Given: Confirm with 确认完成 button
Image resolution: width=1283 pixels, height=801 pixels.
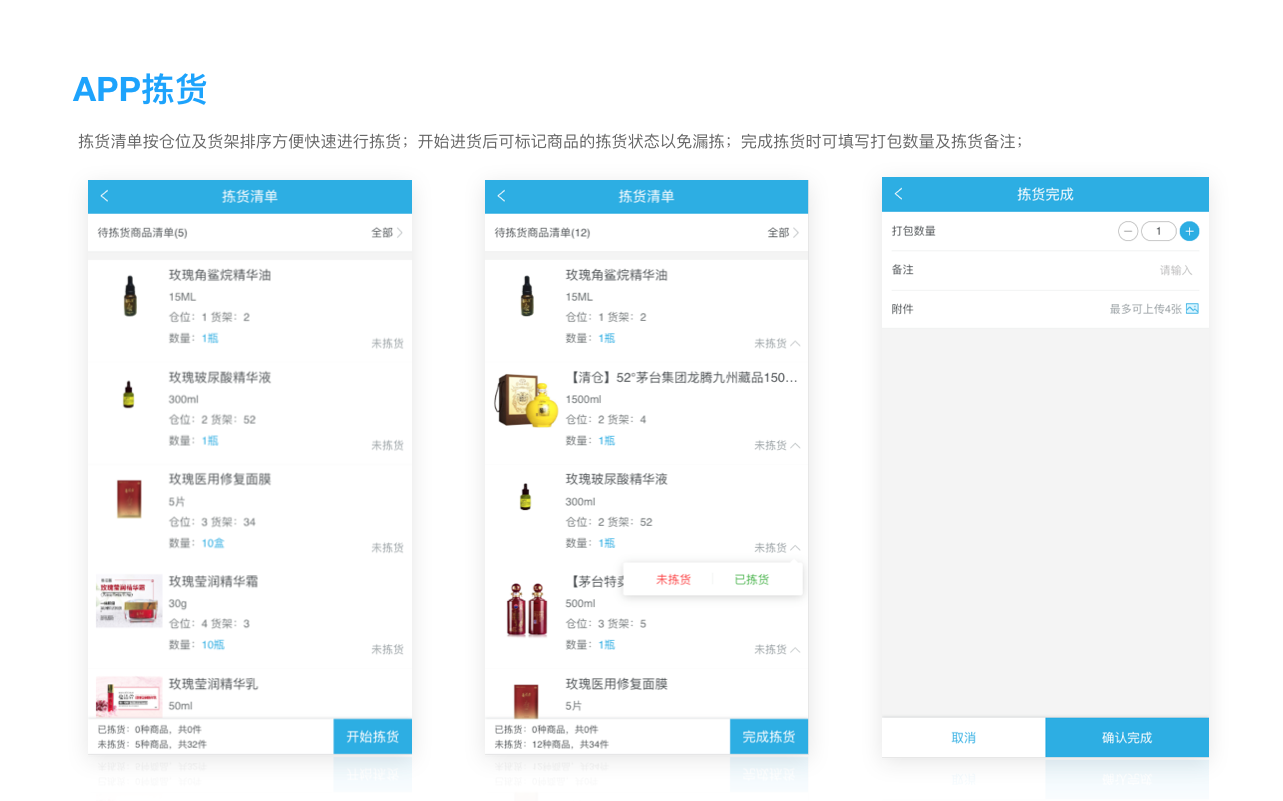Looking at the screenshot, I should 1127,738.
